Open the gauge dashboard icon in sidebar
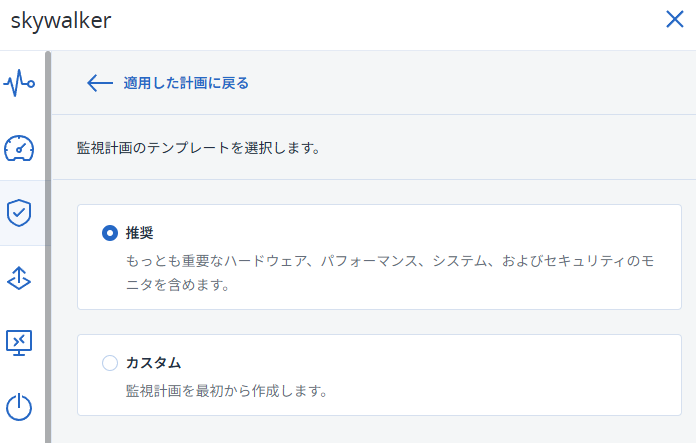 pyautogui.click(x=19, y=148)
